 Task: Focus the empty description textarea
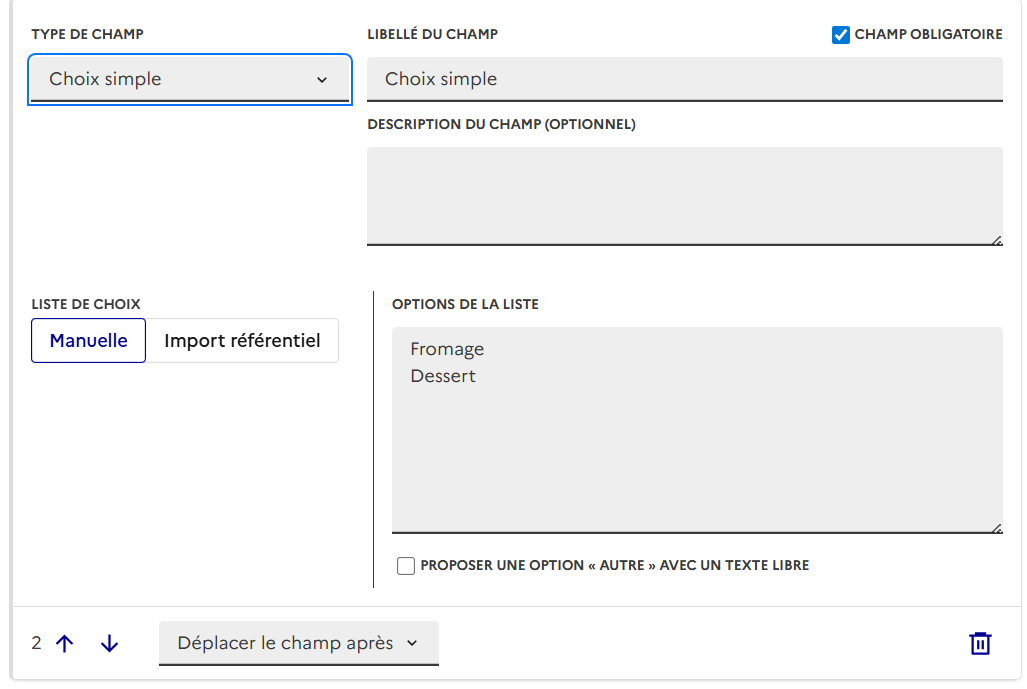point(684,195)
